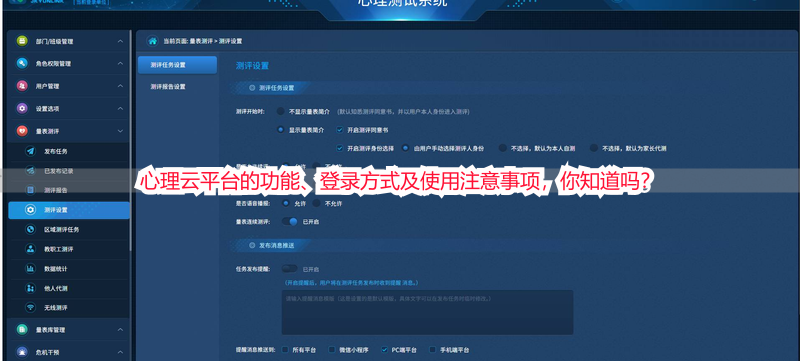Select 不允许 for 是否语音播报
This screenshot has width=800, height=361.
pos(316,203)
